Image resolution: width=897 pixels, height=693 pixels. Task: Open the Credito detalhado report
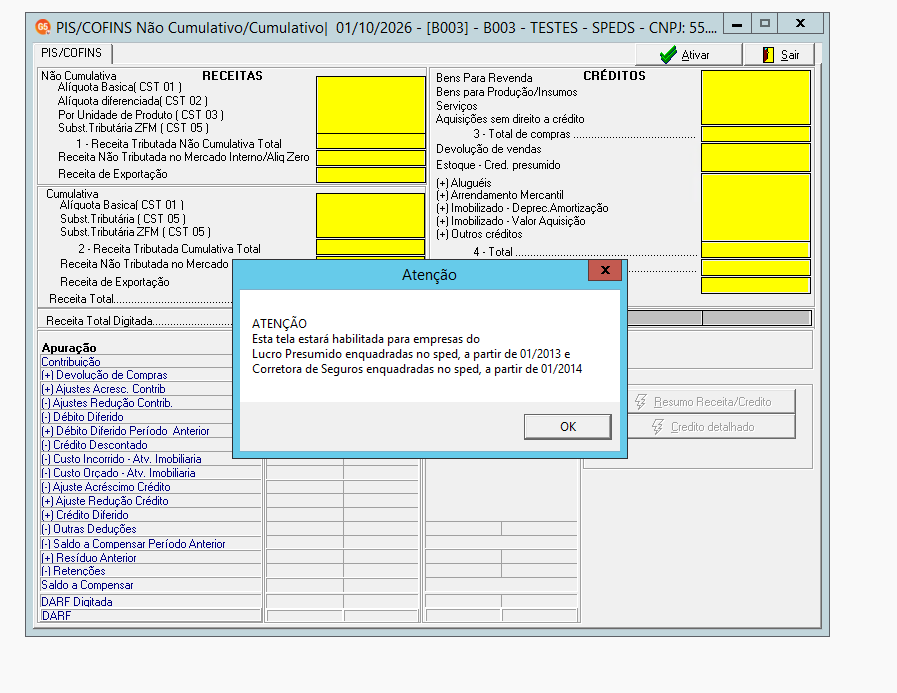[712, 427]
